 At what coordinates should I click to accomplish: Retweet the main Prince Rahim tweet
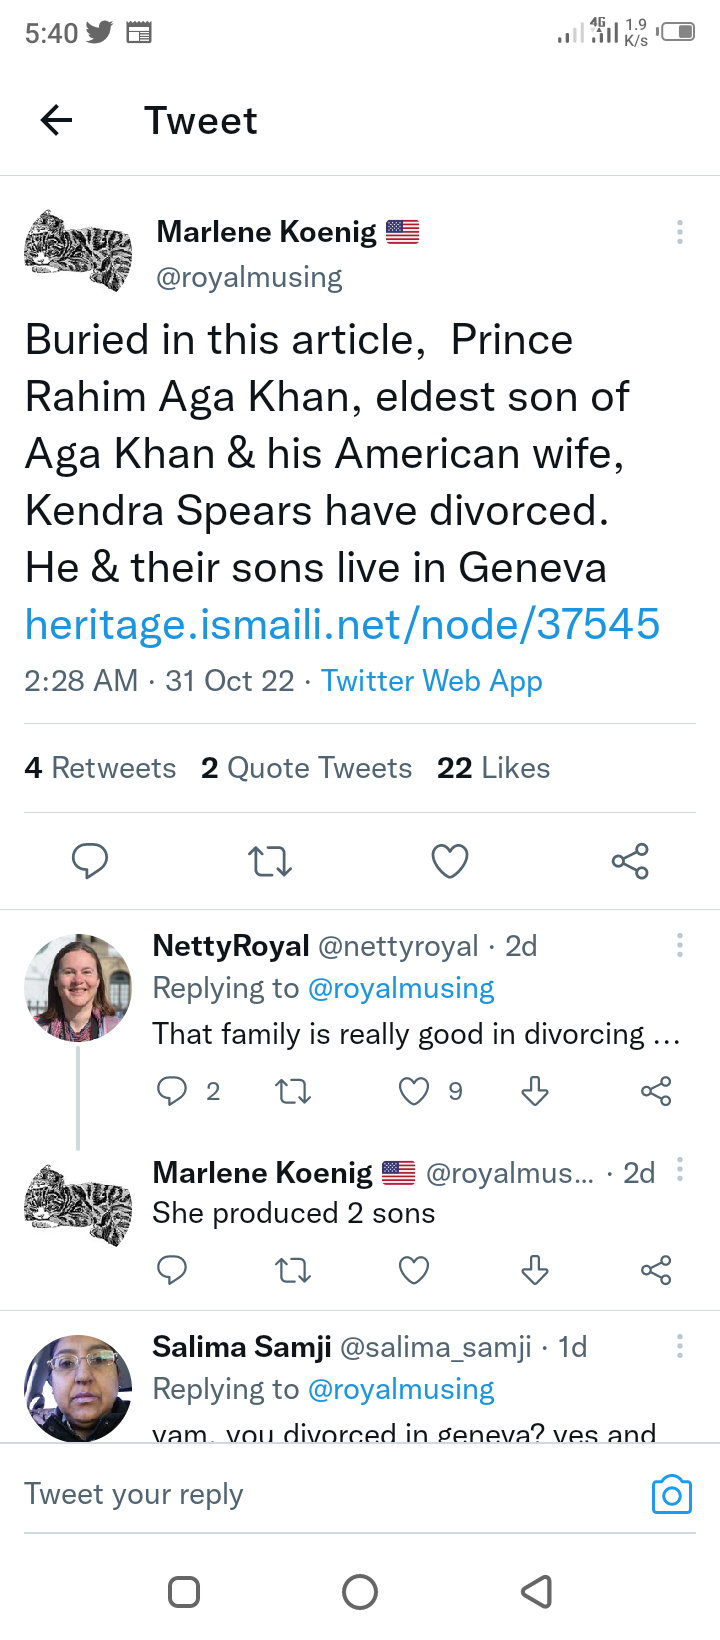(x=270, y=861)
